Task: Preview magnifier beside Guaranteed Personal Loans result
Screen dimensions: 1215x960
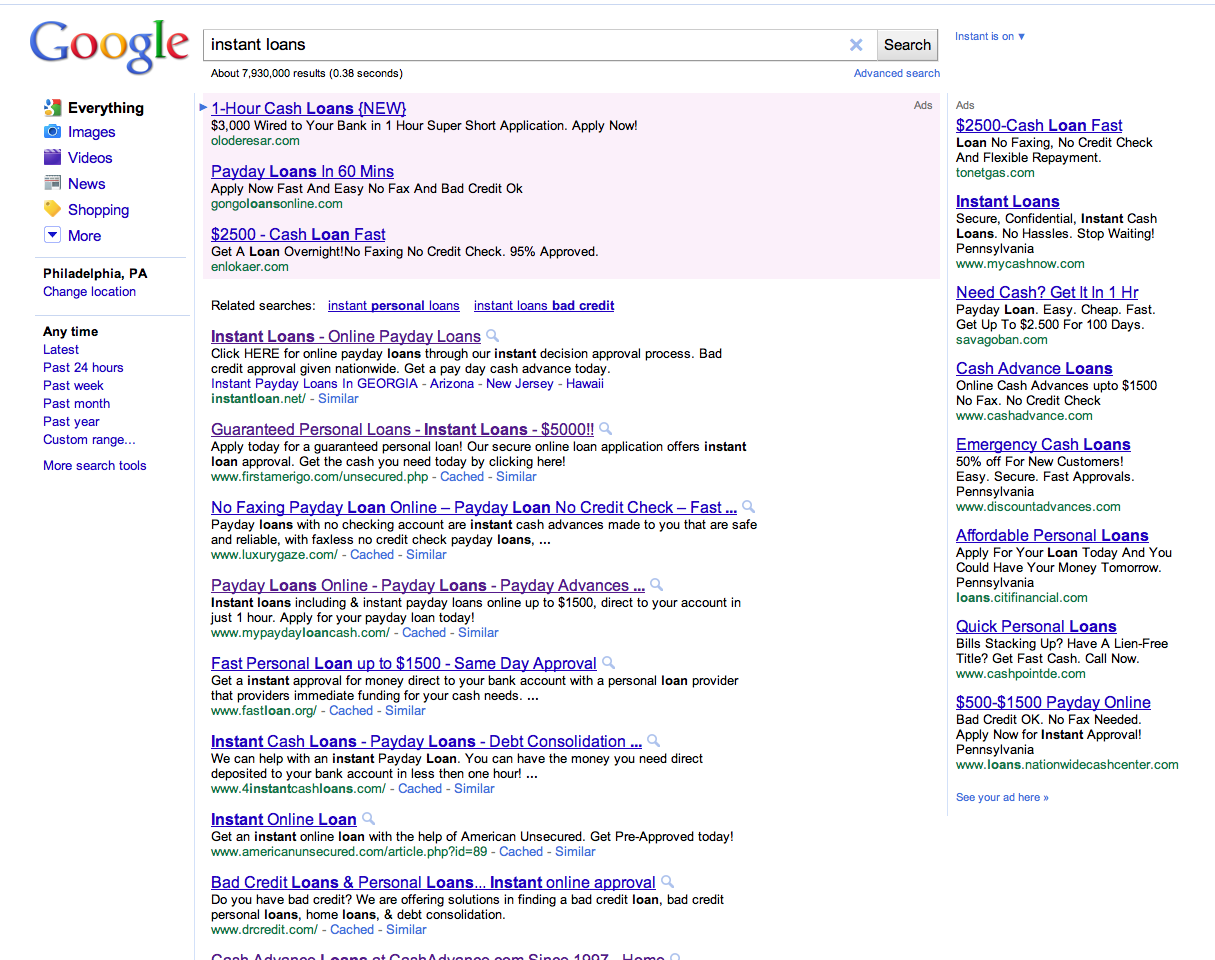Action: click(x=605, y=429)
